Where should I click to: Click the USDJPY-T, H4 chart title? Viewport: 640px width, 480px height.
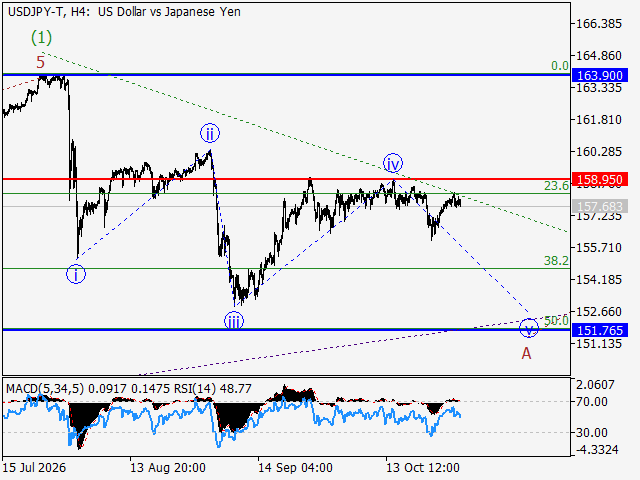pos(124,12)
